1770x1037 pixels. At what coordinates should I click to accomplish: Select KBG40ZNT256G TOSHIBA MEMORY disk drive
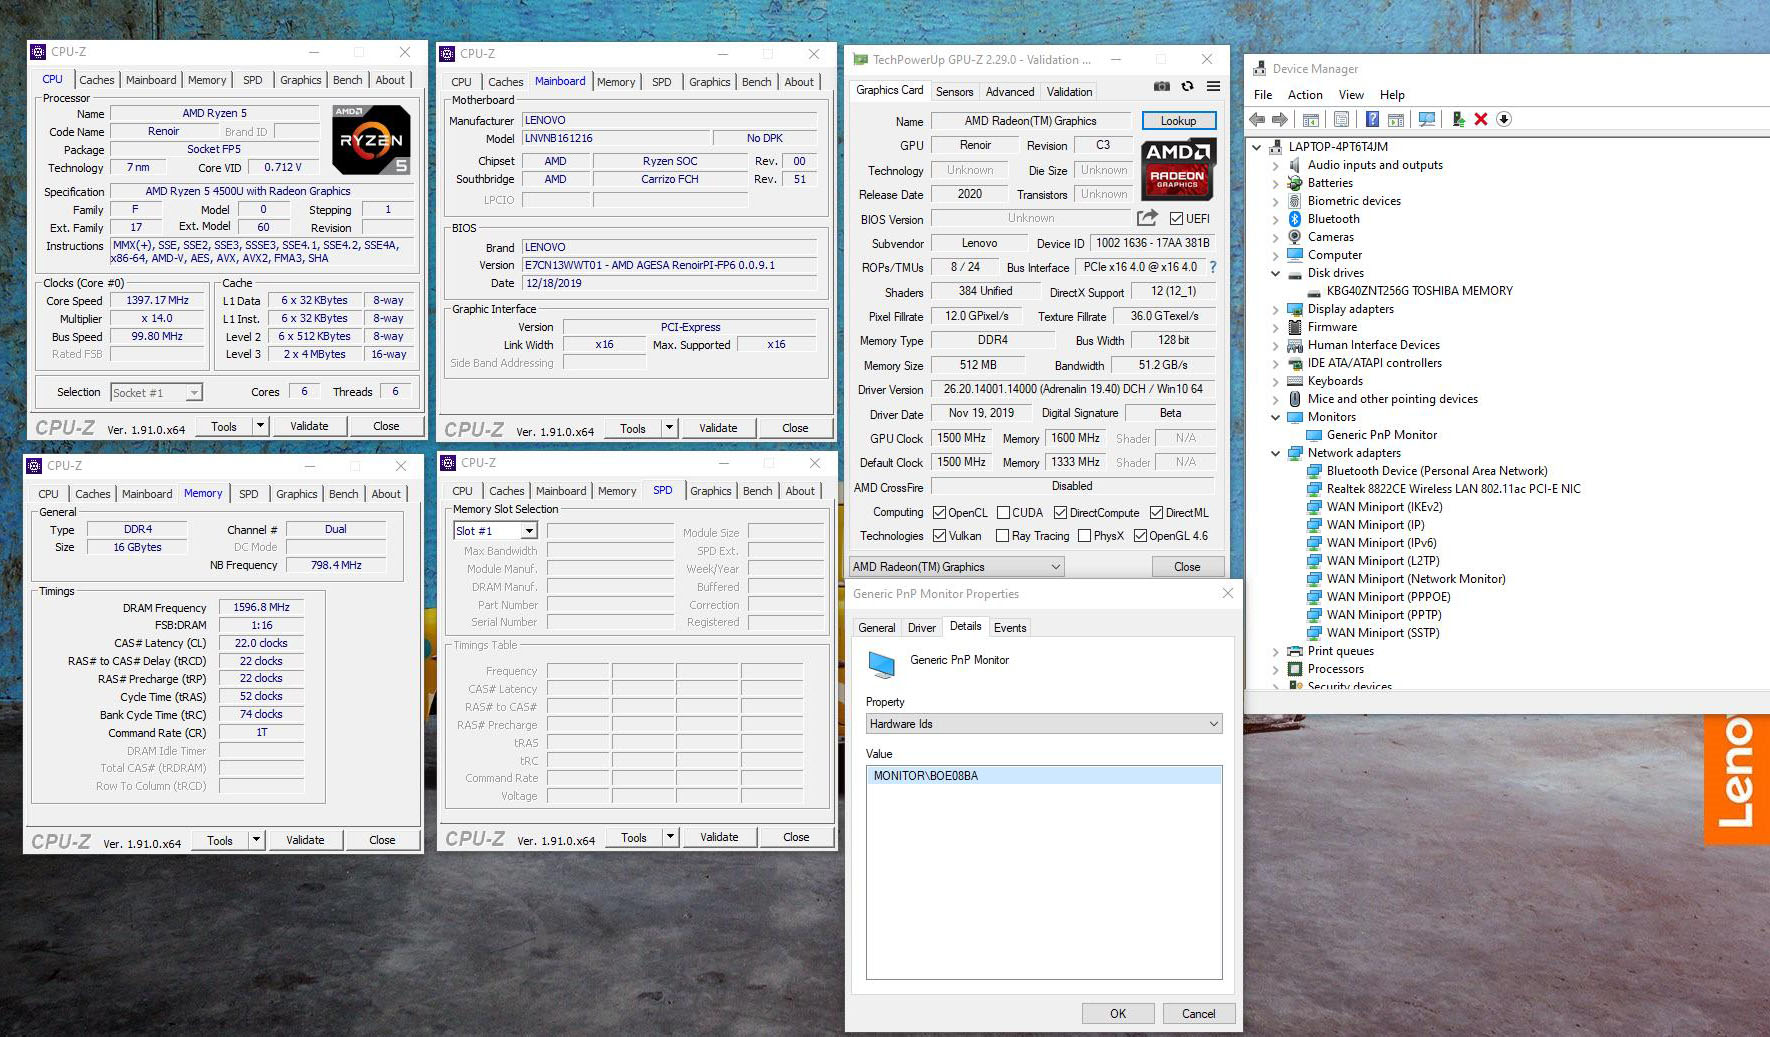point(1419,291)
